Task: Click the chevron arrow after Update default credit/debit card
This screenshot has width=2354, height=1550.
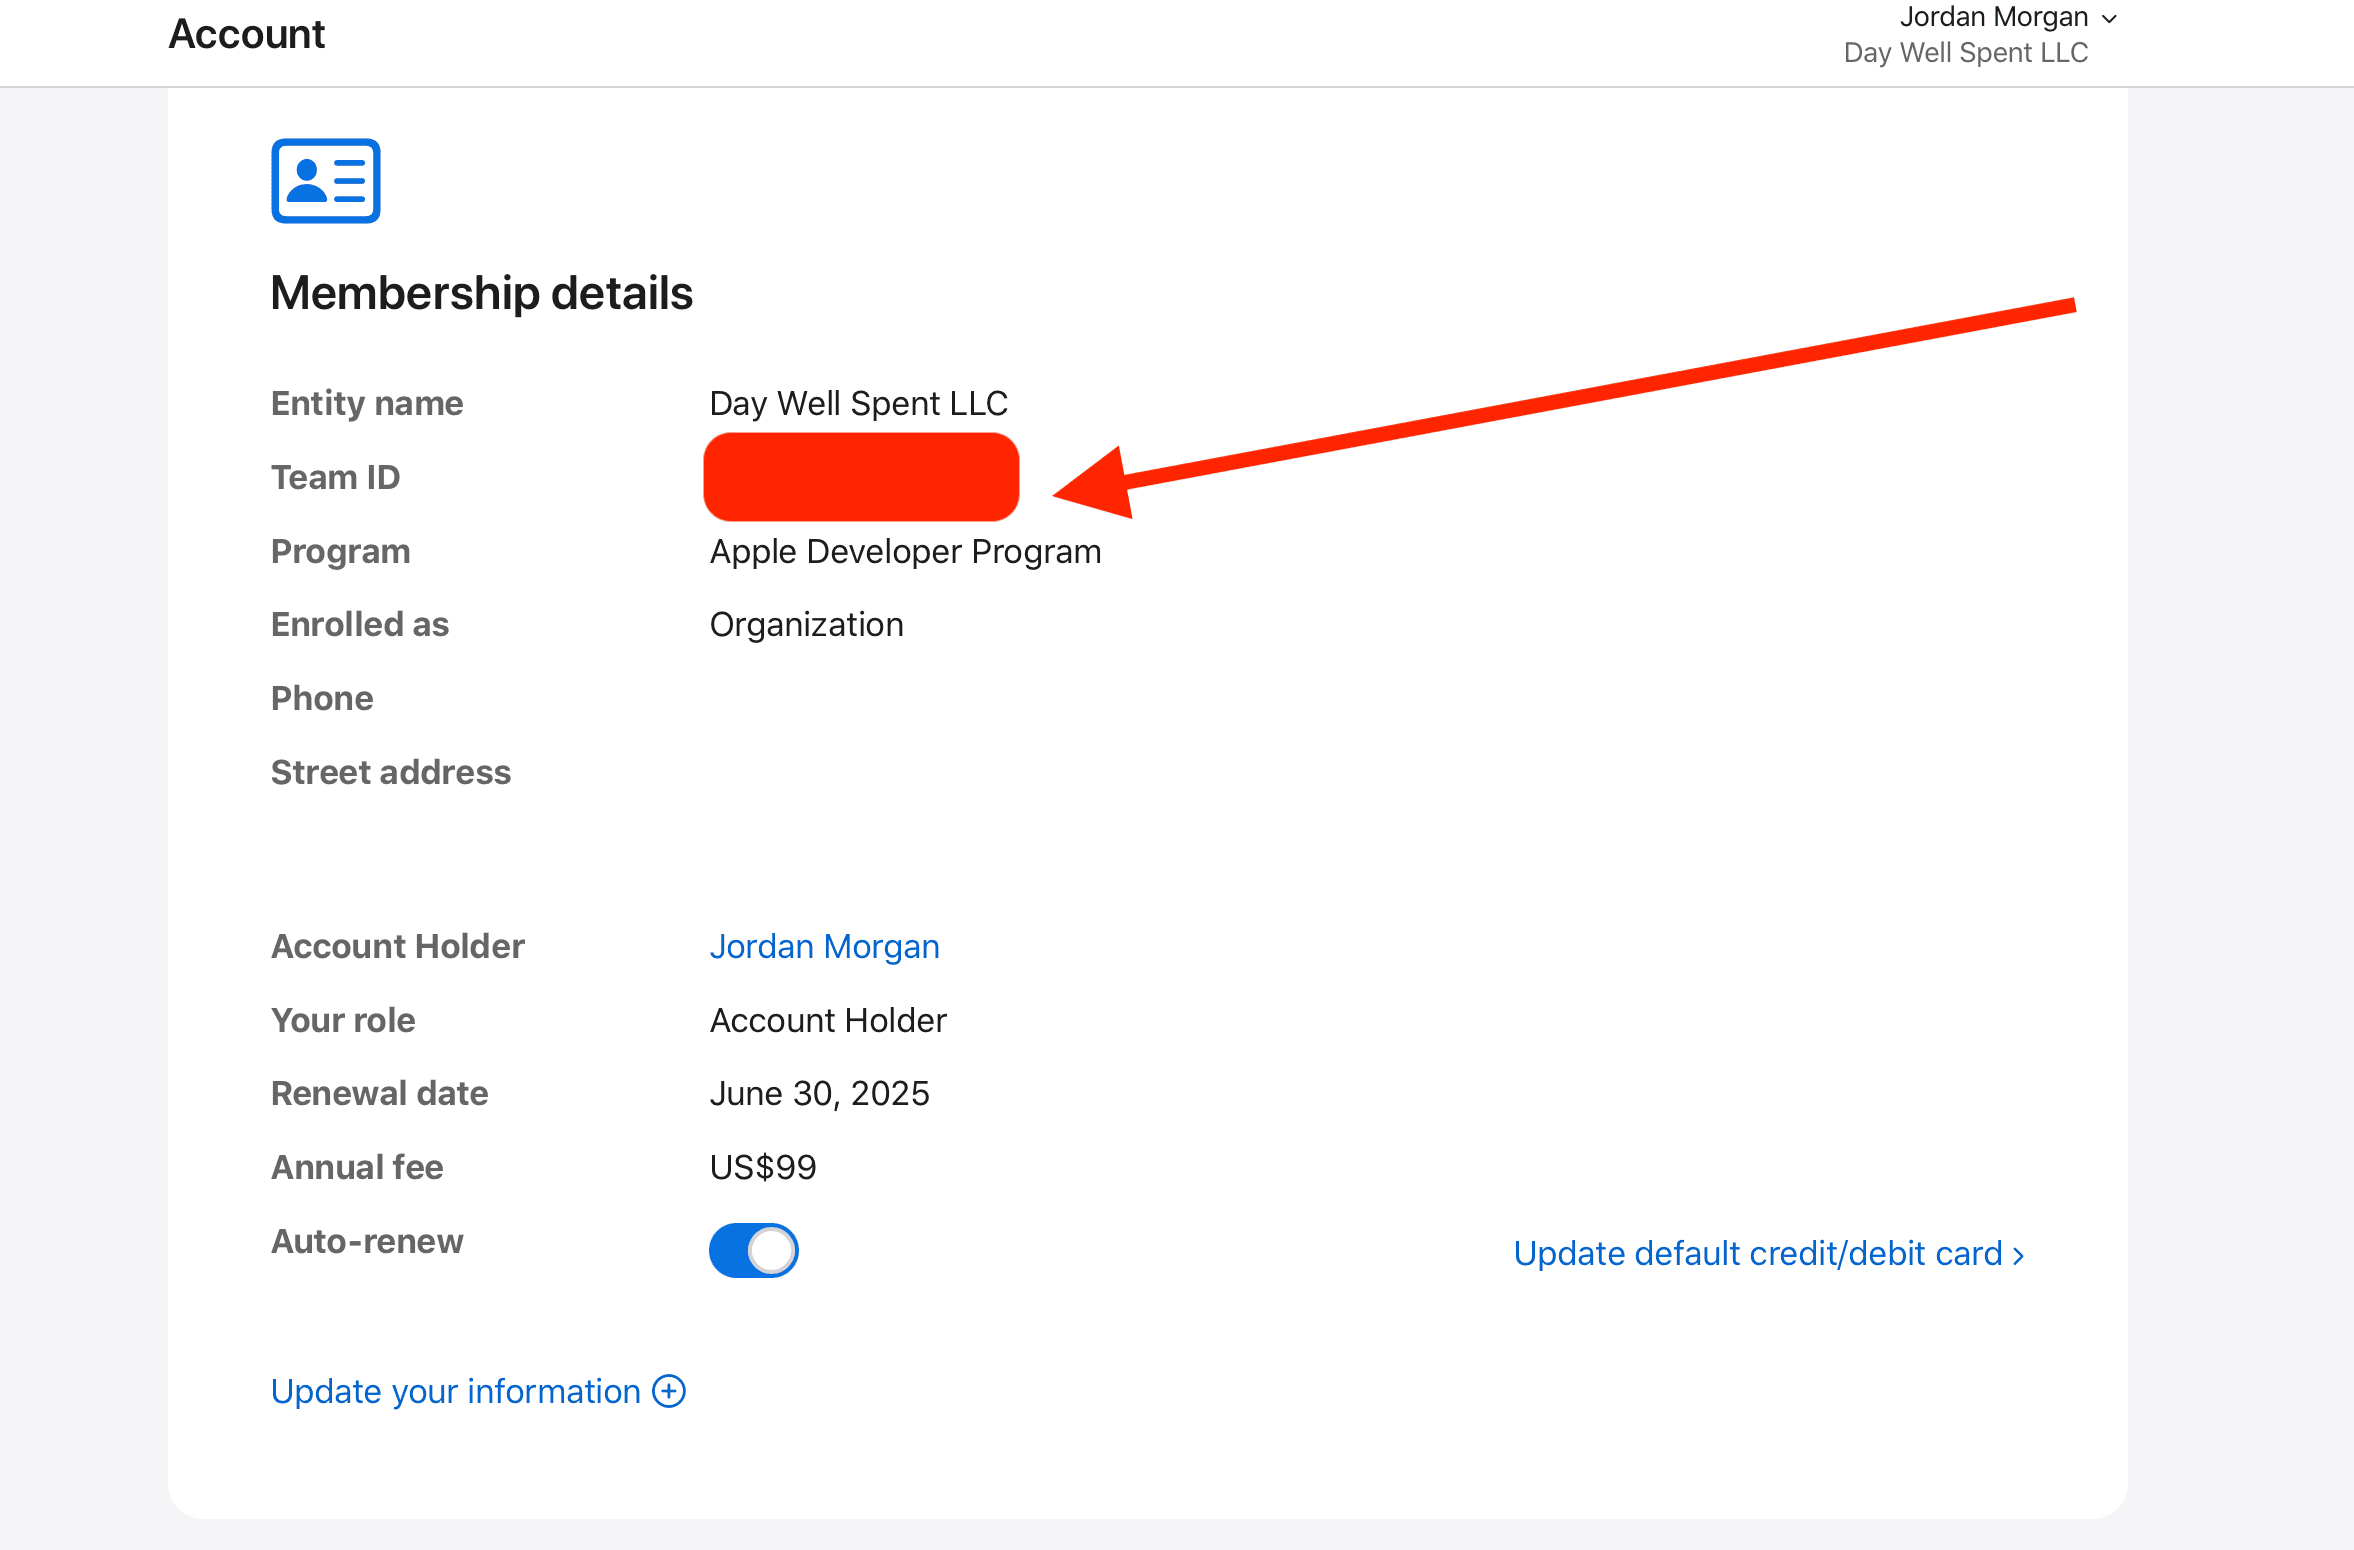Action: (2019, 1256)
